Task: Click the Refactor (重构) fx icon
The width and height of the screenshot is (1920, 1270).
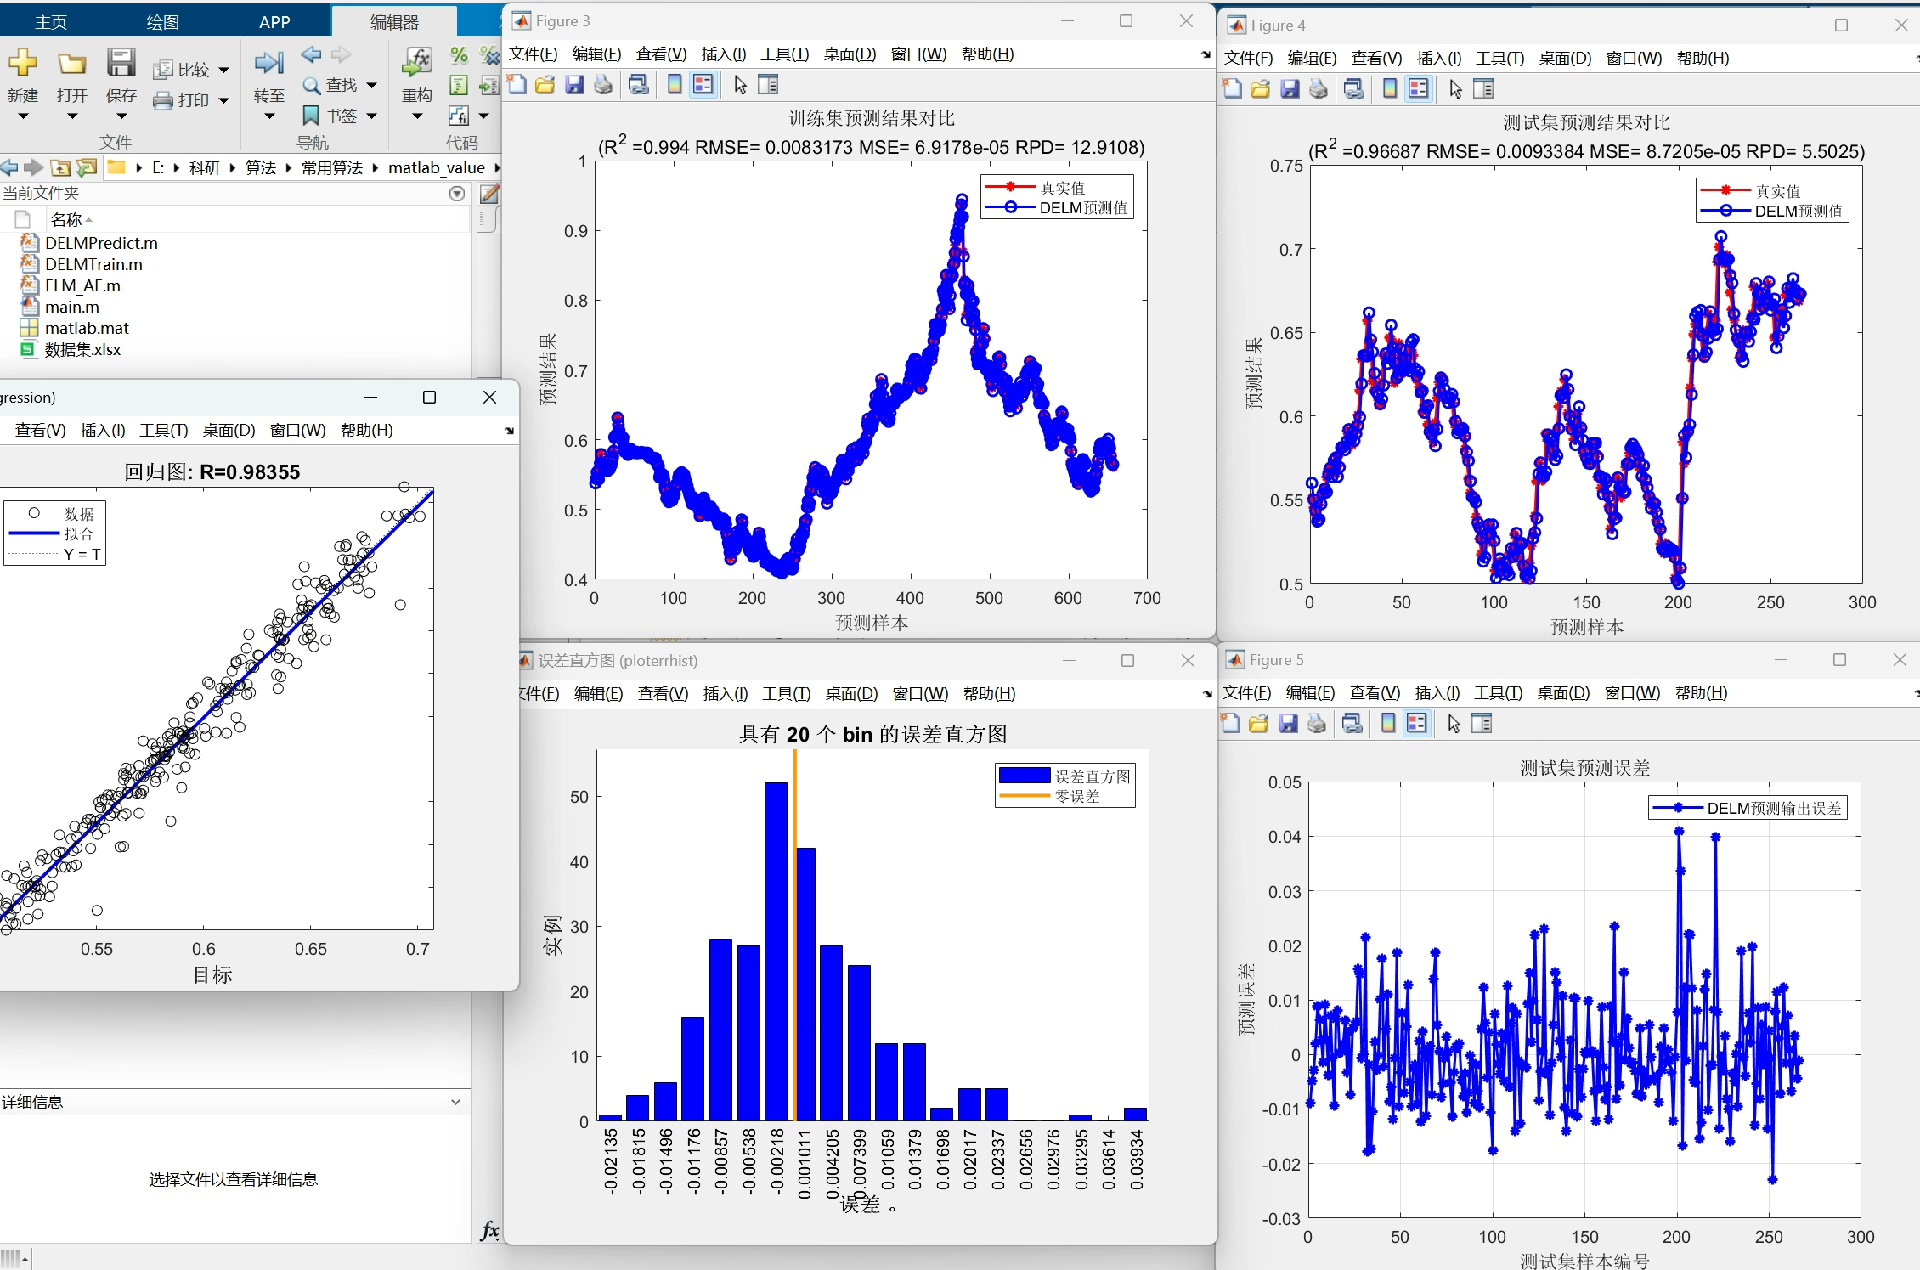Action: tap(416, 63)
